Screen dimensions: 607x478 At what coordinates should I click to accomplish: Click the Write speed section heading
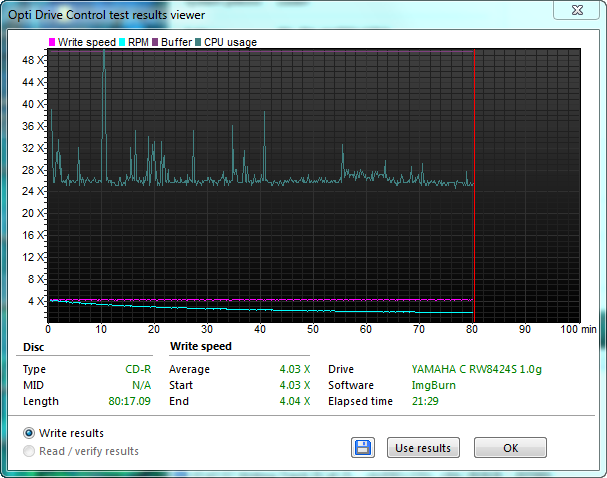[201, 346]
